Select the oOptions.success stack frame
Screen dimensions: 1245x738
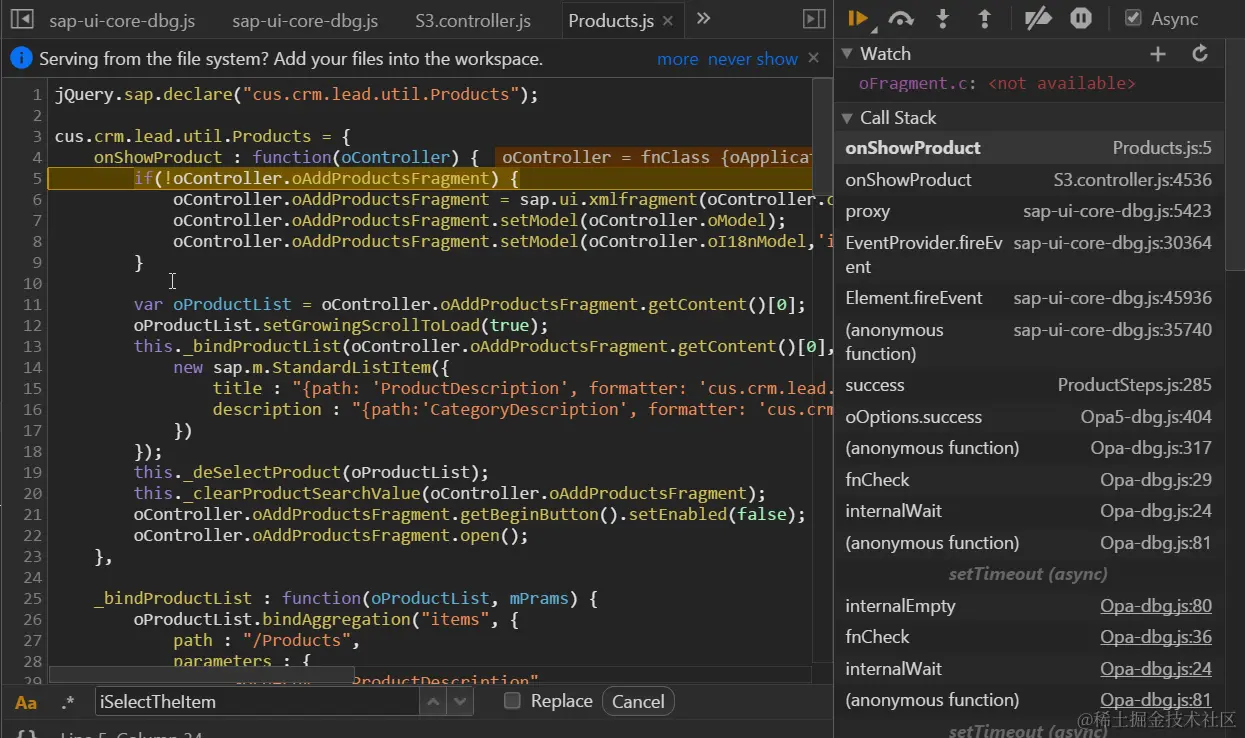tap(1028, 417)
